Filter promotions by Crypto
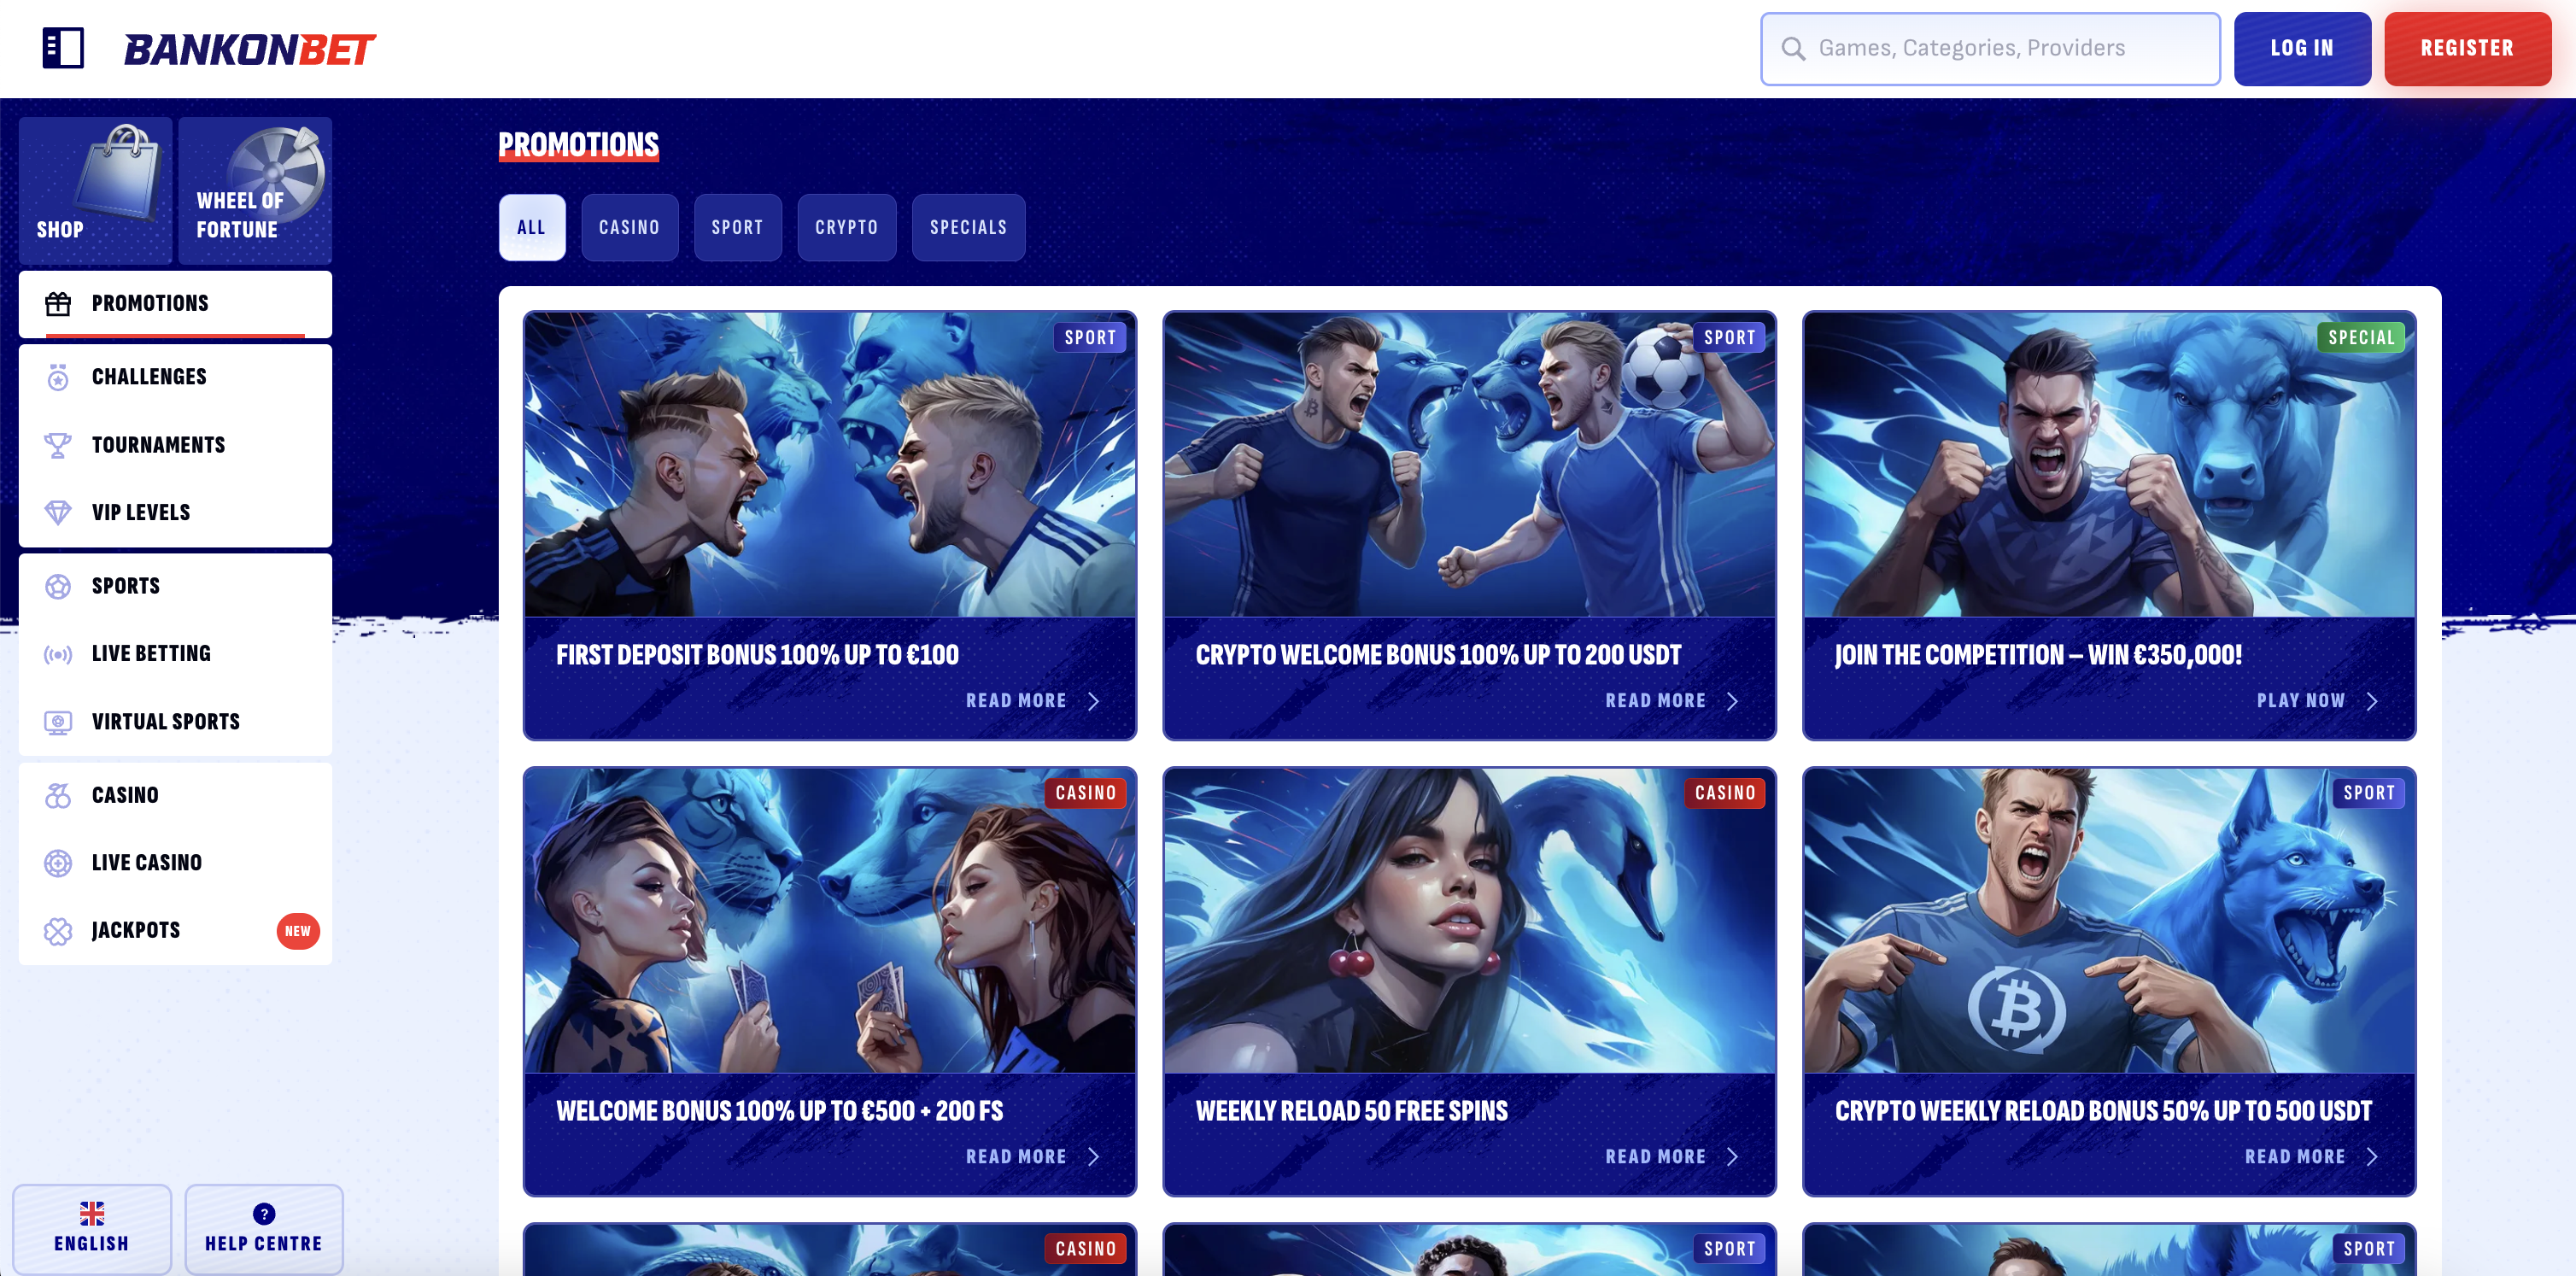Screen dimensions: 2576x1276 tap(847, 227)
